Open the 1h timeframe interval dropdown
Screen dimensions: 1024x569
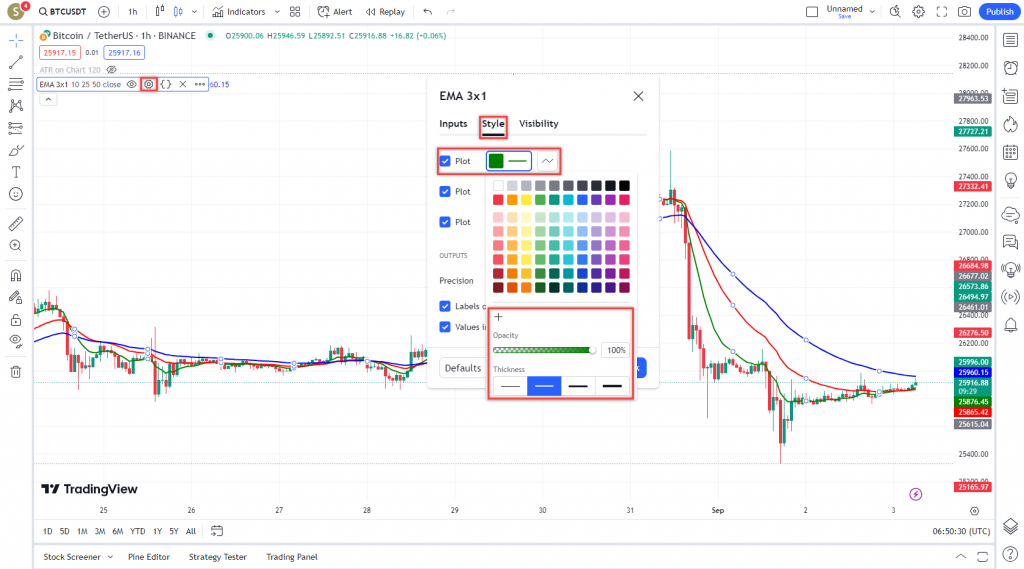133,12
